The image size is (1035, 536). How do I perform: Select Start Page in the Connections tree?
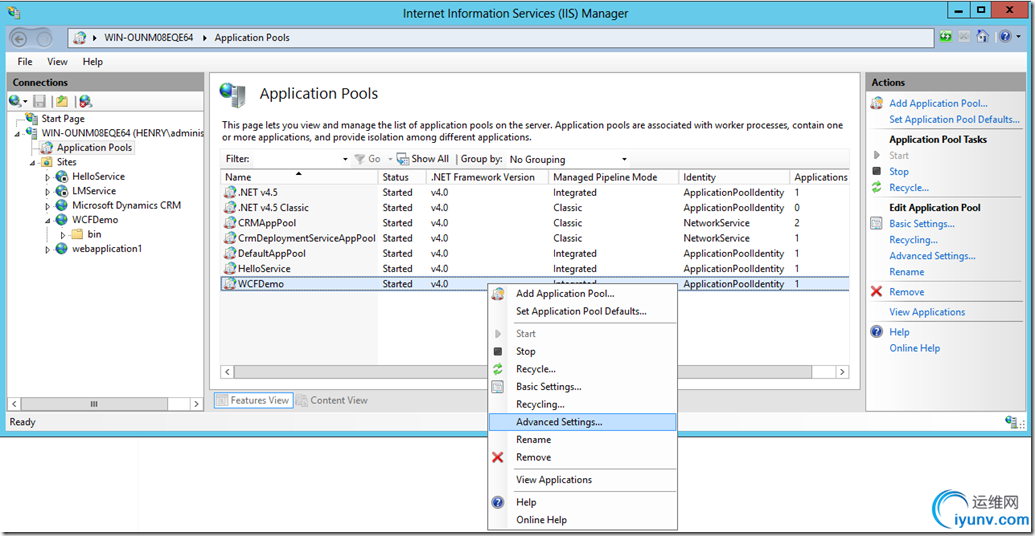click(x=63, y=119)
